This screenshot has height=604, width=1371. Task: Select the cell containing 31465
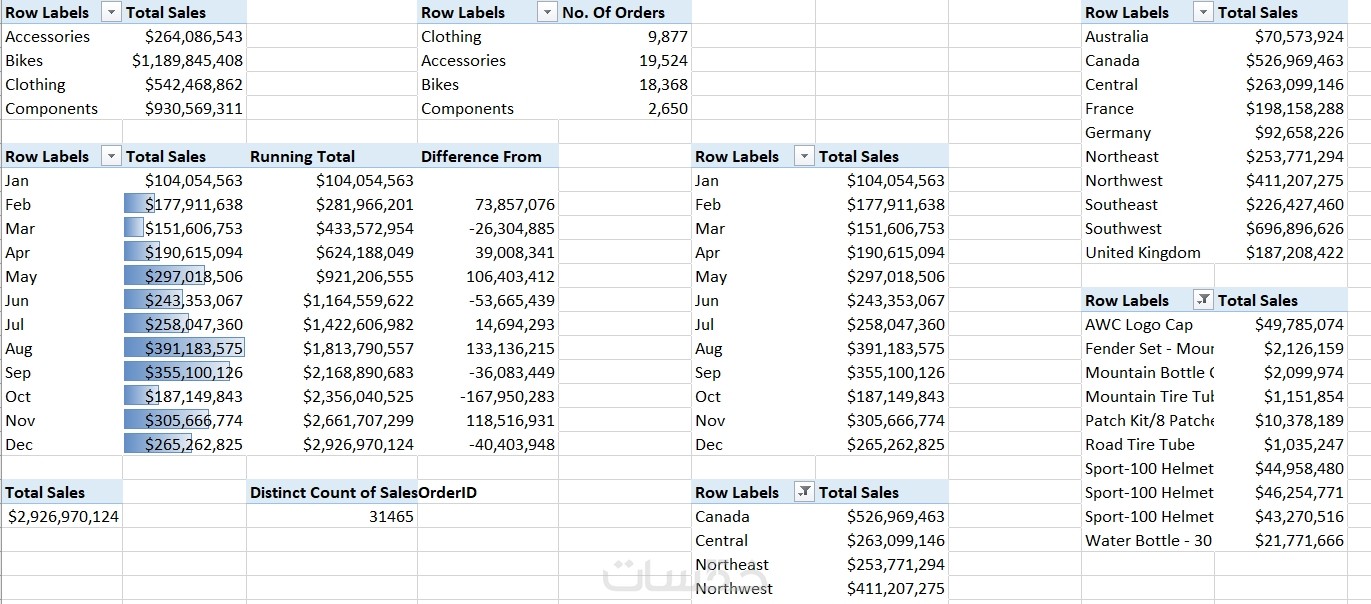391,516
